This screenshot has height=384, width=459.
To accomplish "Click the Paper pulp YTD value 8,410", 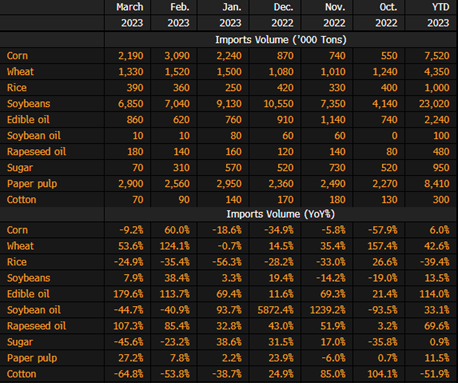I will [437, 184].
